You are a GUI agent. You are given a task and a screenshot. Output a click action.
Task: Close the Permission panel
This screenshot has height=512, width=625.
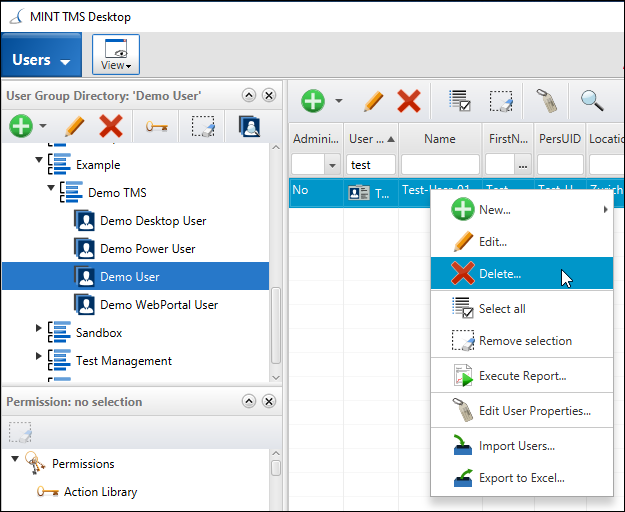click(x=269, y=401)
